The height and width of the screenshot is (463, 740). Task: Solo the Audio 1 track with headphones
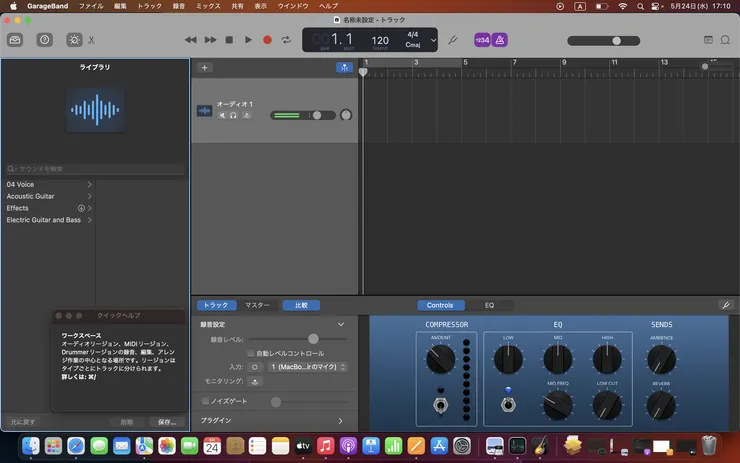coord(233,116)
